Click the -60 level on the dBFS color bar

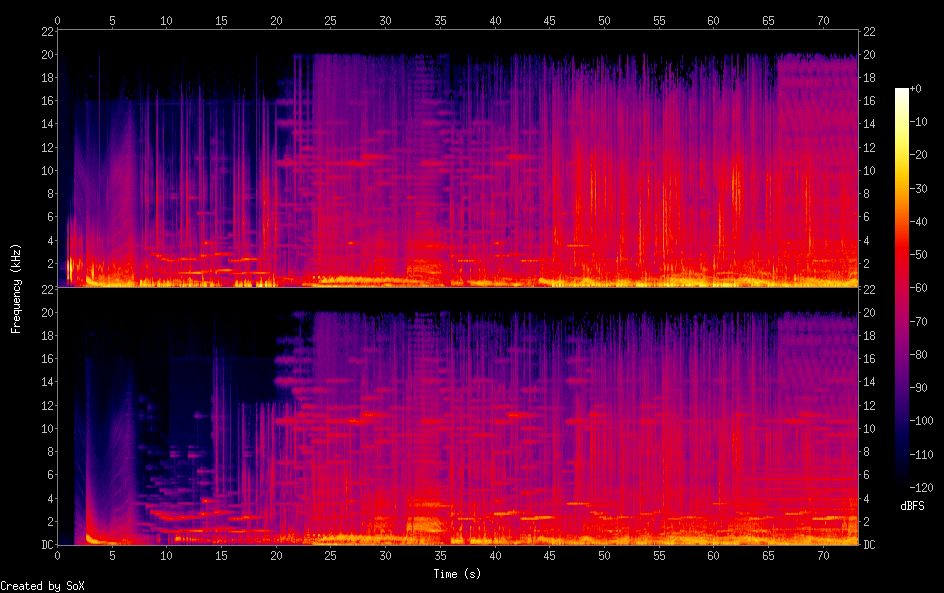click(902, 288)
